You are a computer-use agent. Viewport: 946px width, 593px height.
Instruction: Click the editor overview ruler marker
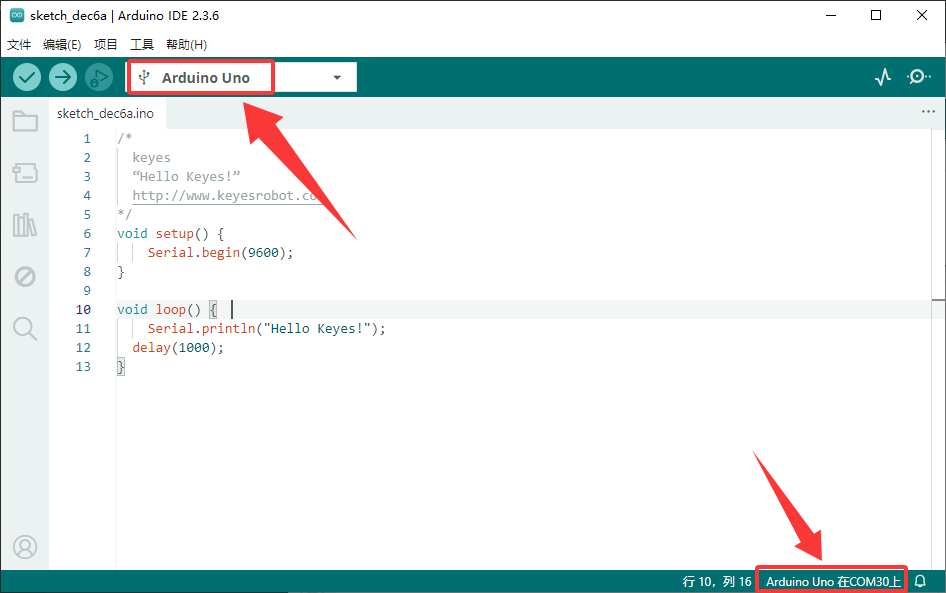(938, 300)
